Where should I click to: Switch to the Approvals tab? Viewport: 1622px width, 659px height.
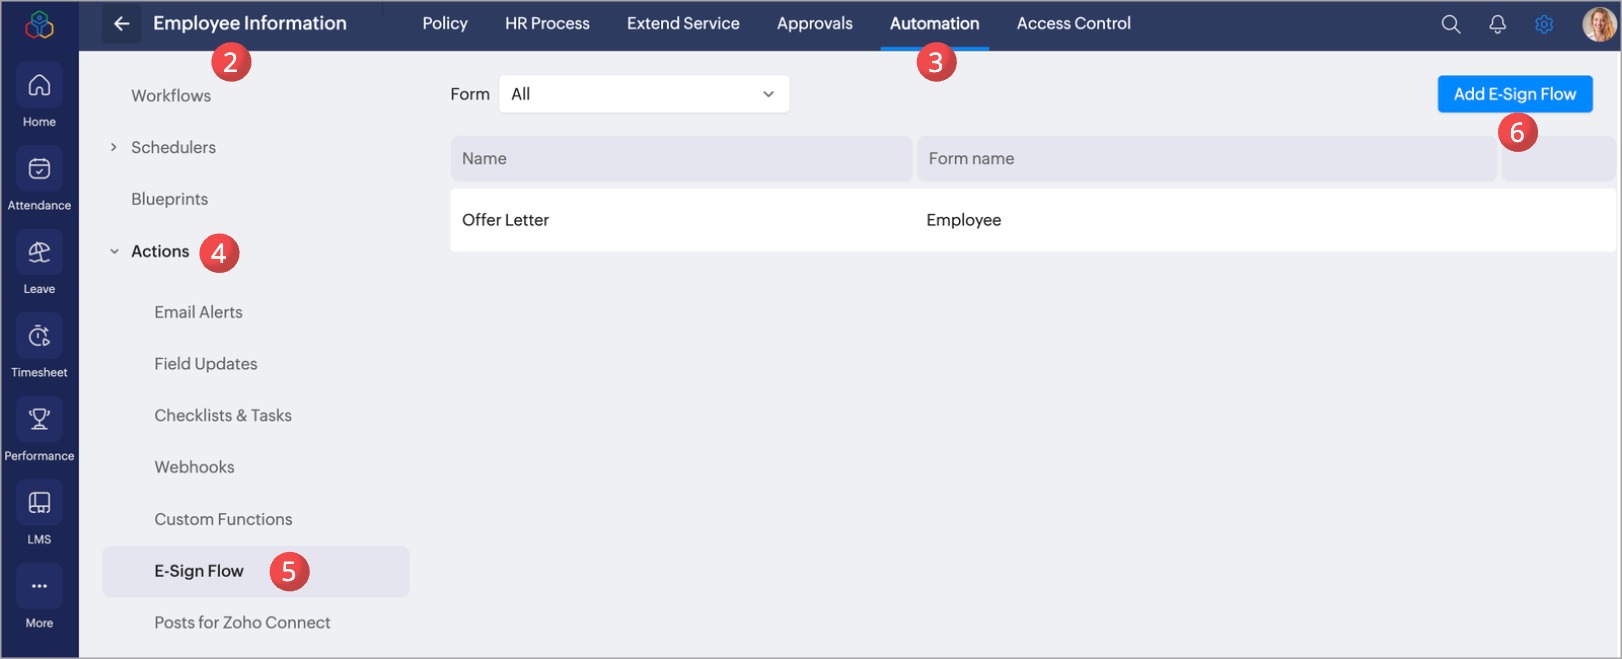coord(814,23)
